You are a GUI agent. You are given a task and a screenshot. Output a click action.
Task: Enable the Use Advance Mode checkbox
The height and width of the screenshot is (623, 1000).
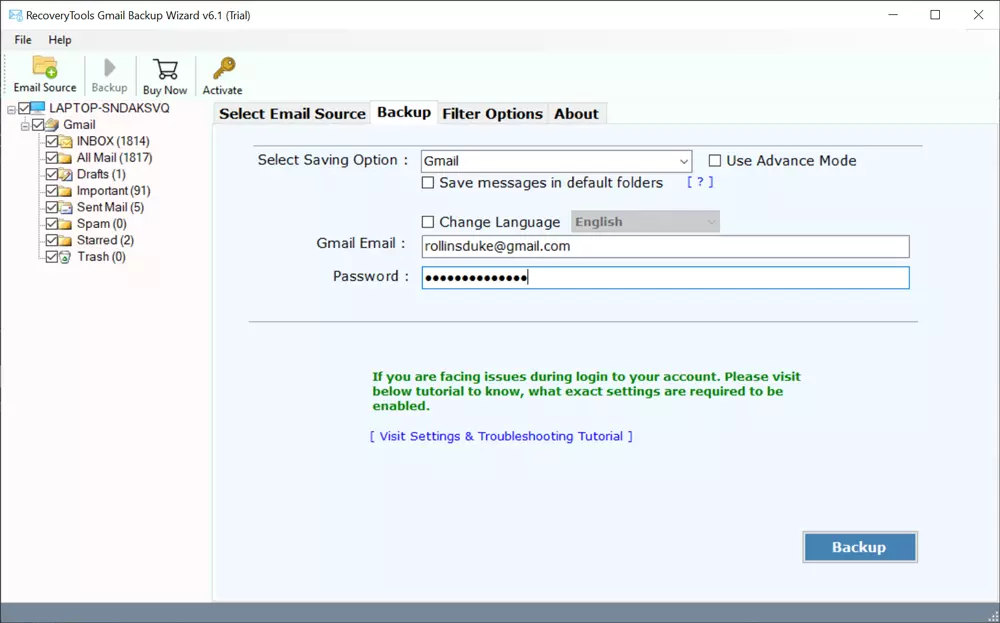pos(715,161)
